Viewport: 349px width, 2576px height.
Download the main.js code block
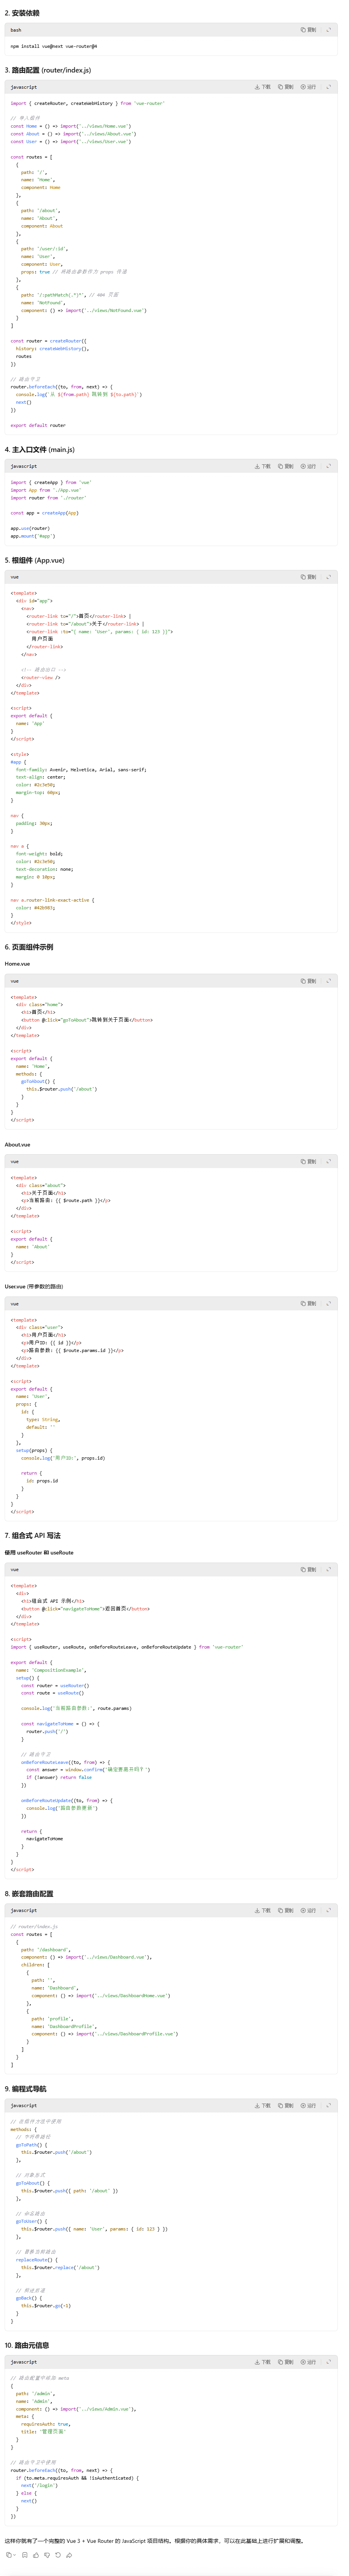pyautogui.click(x=263, y=466)
